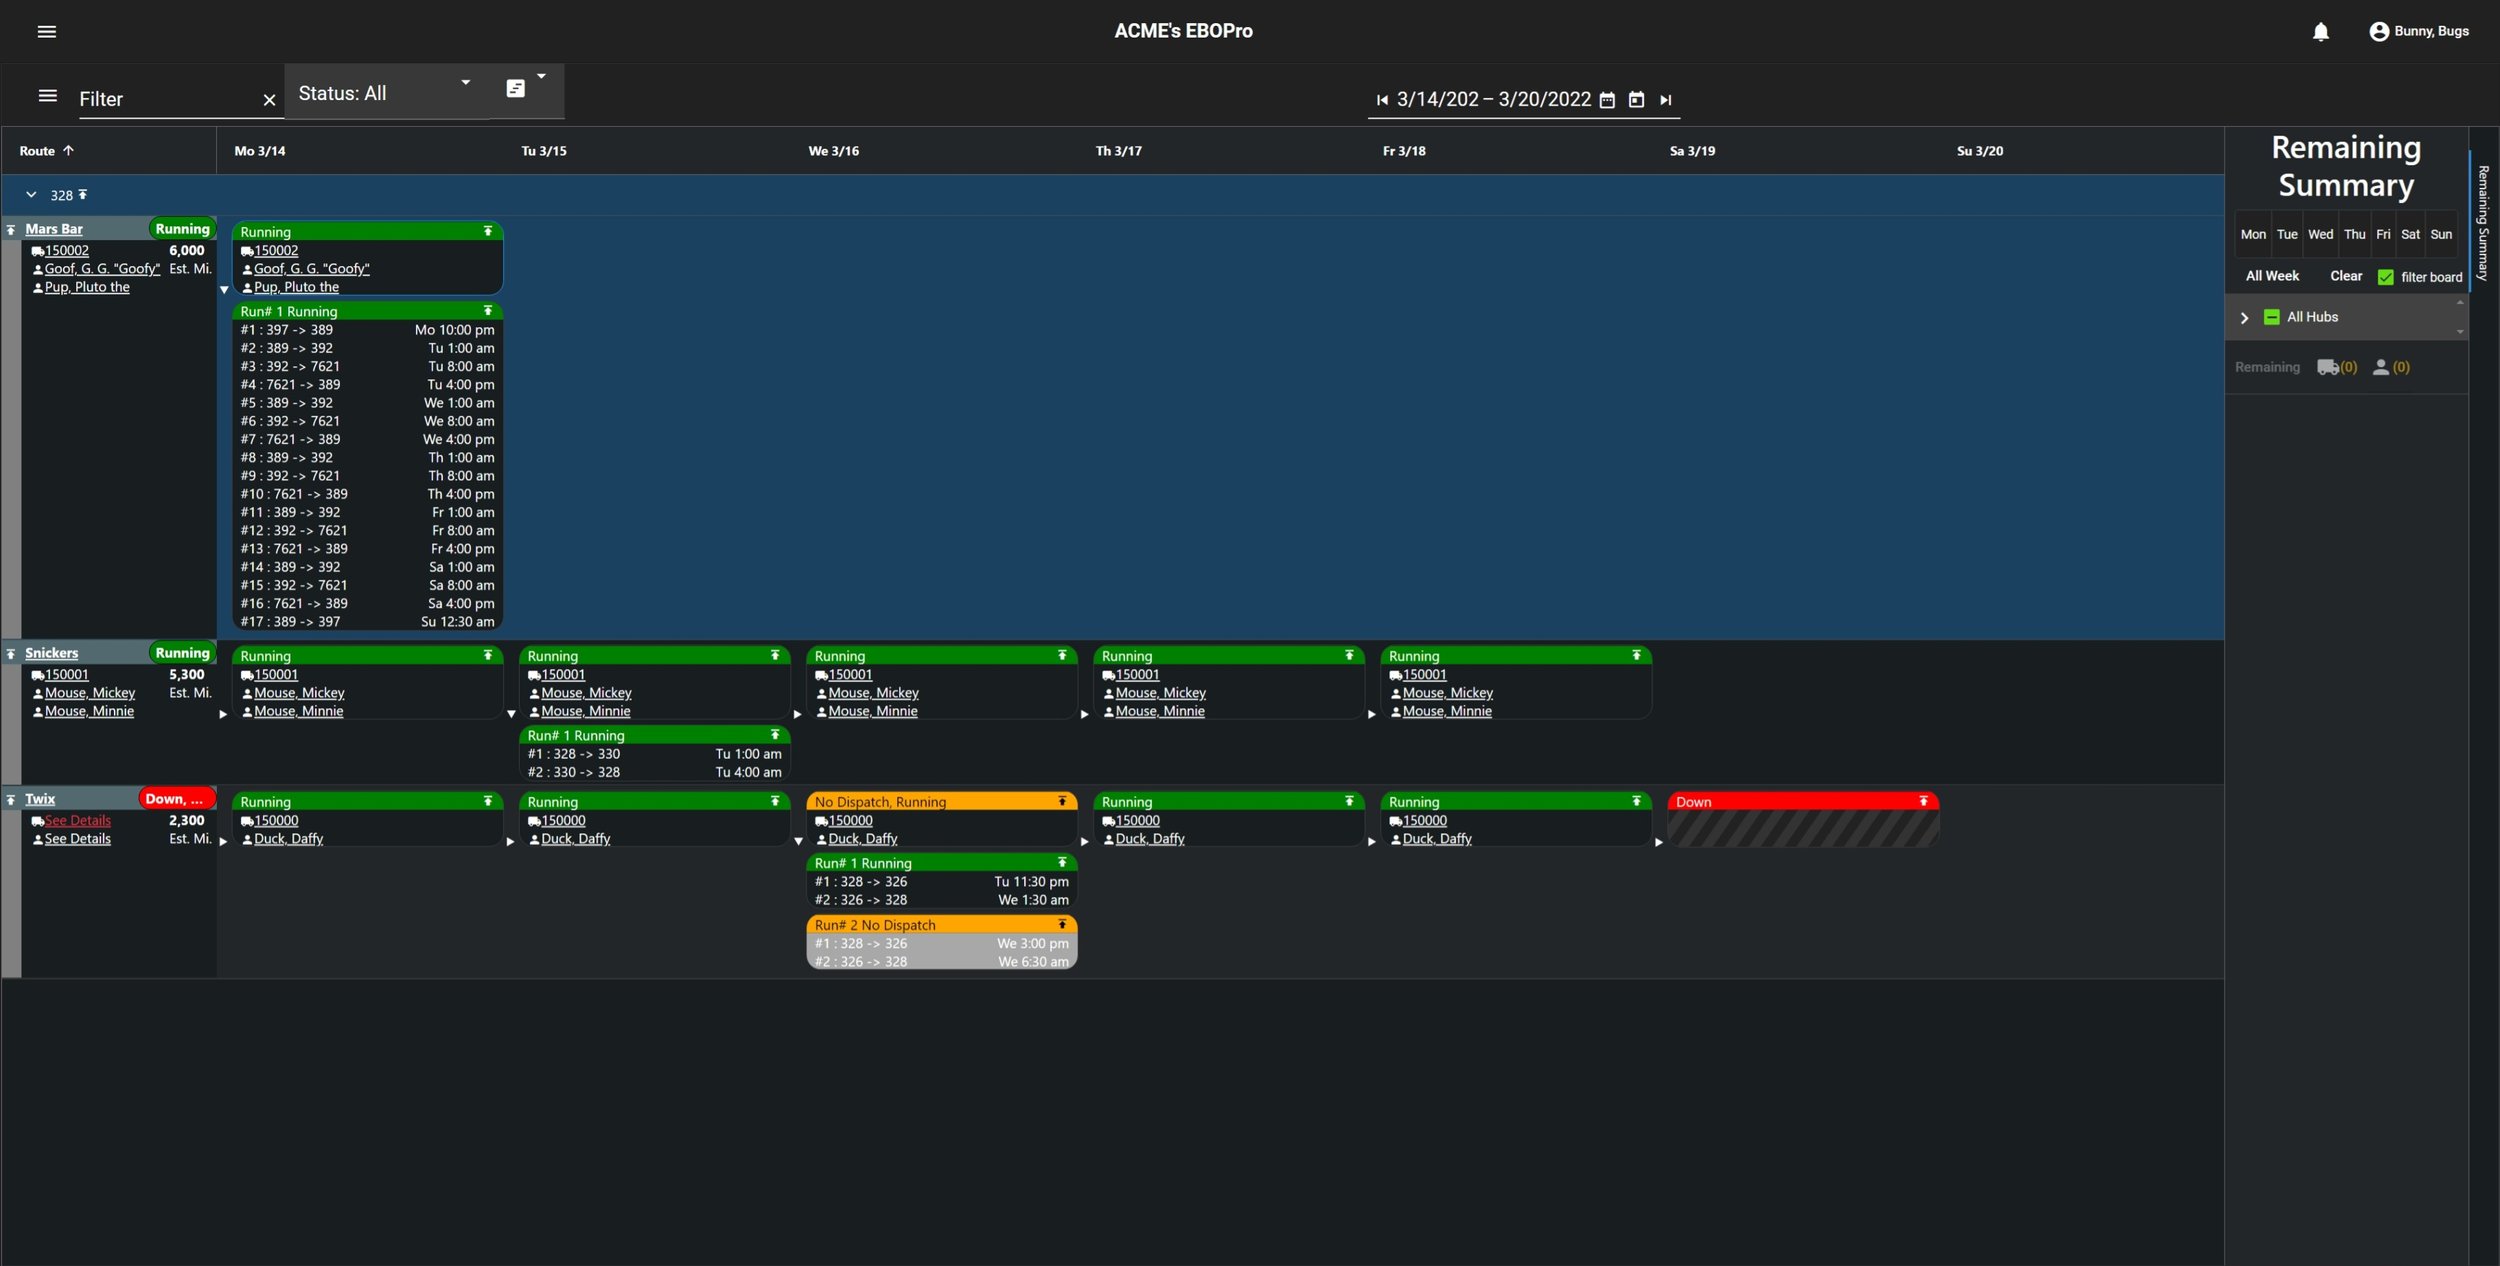Screen dimensions: 2500x1266
Task: Click the Down, ... status badge on Twix
Action: coord(176,799)
